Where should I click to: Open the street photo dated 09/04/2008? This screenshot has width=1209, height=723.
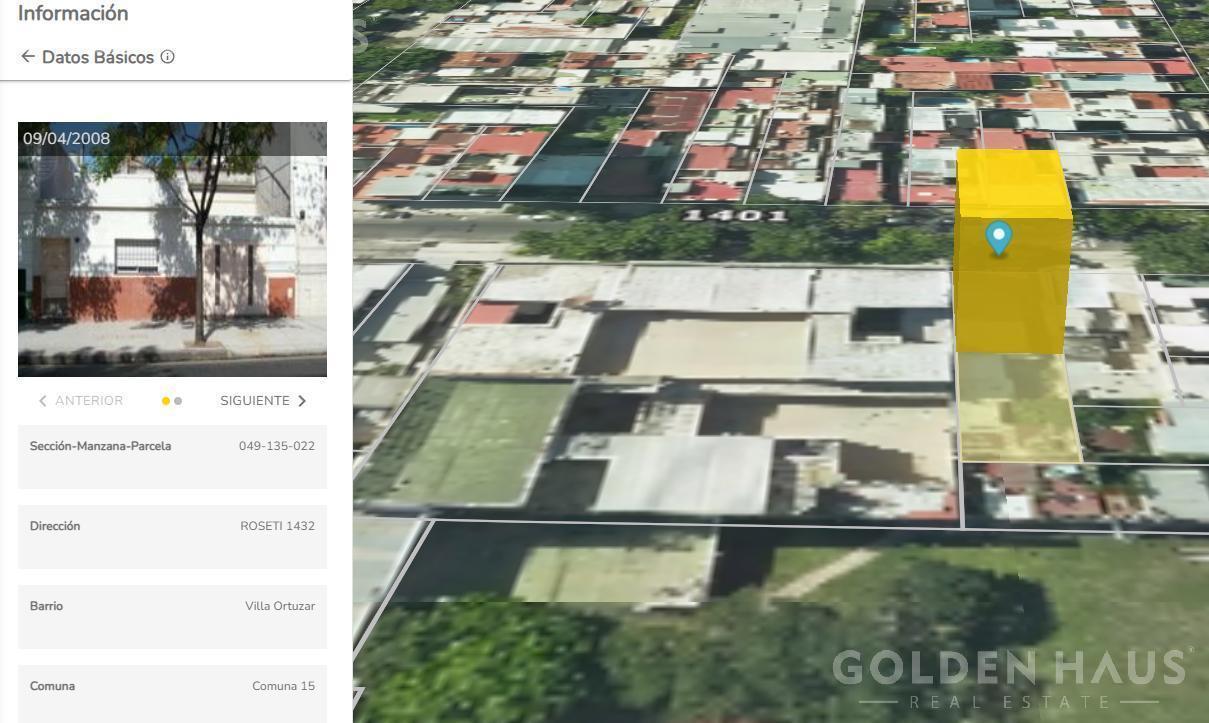coord(172,249)
